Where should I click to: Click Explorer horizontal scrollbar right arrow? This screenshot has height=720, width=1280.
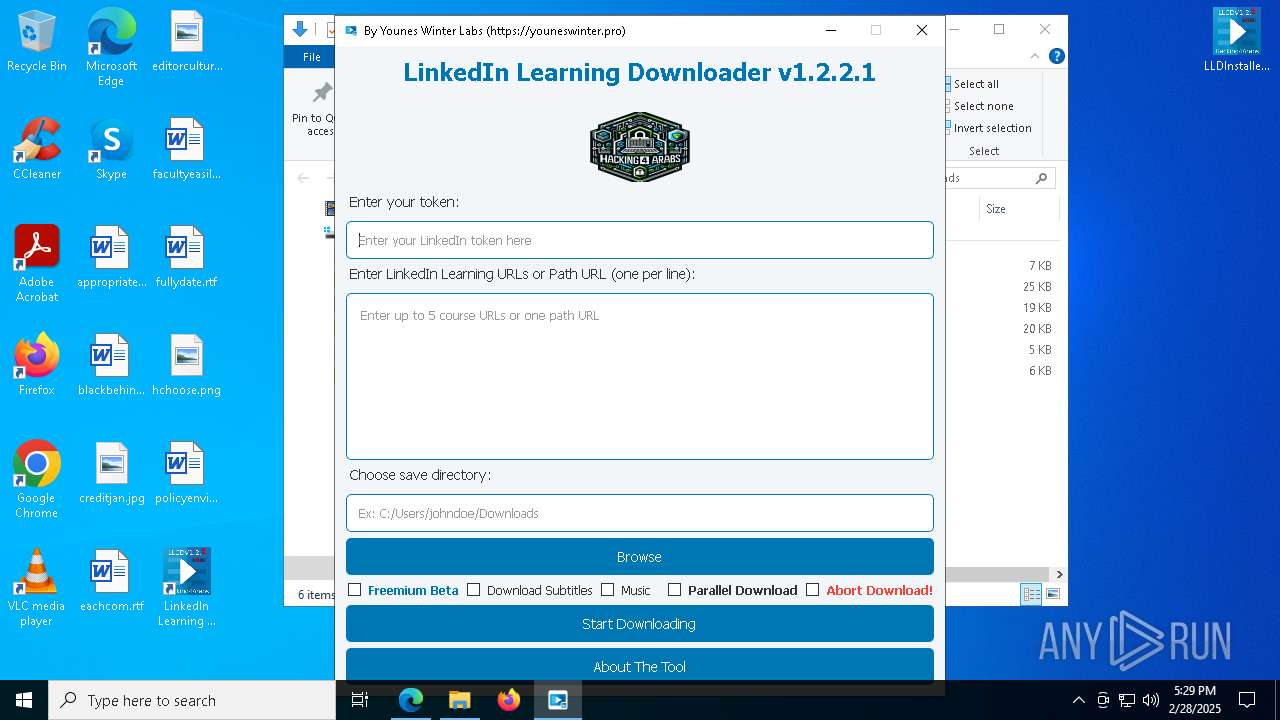pos(1059,574)
